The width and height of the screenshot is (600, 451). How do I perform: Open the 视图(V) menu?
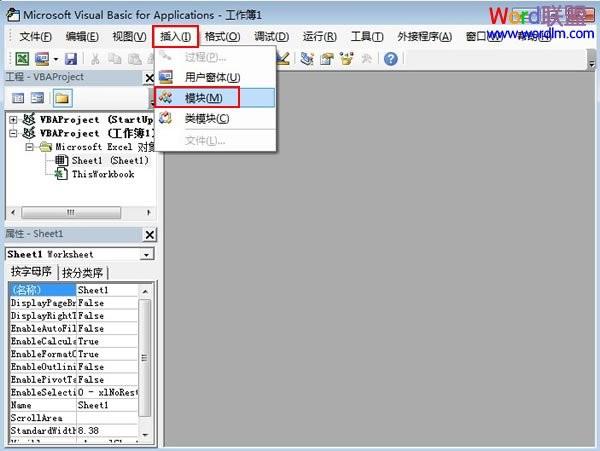click(129, 37)
